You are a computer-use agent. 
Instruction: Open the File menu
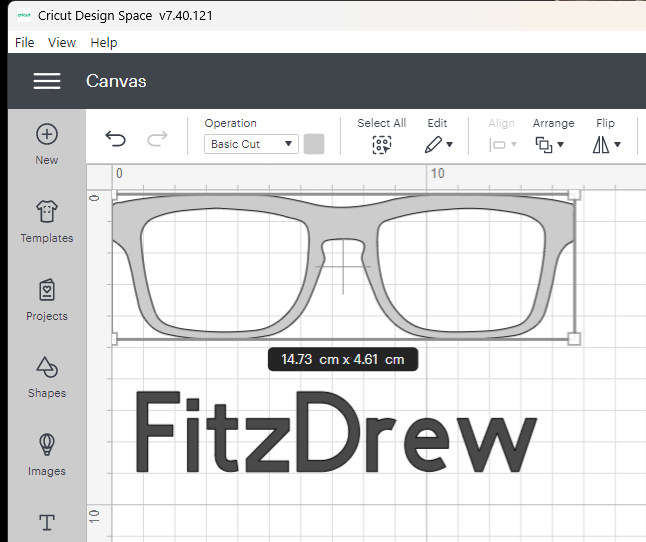(25, 42)
